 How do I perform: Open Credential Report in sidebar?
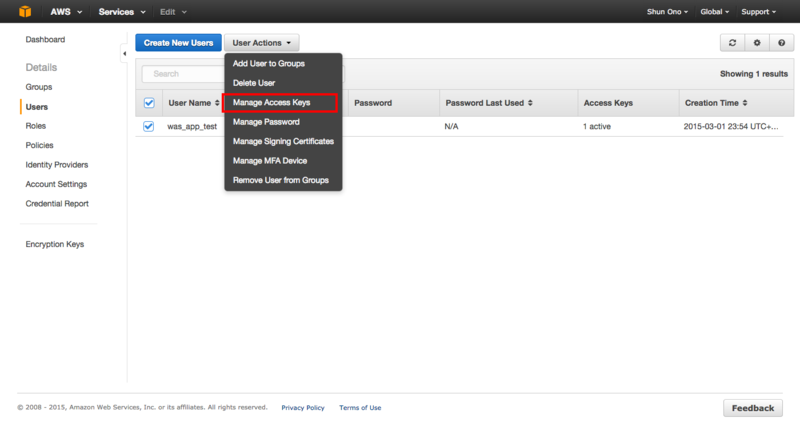[57, 204]
